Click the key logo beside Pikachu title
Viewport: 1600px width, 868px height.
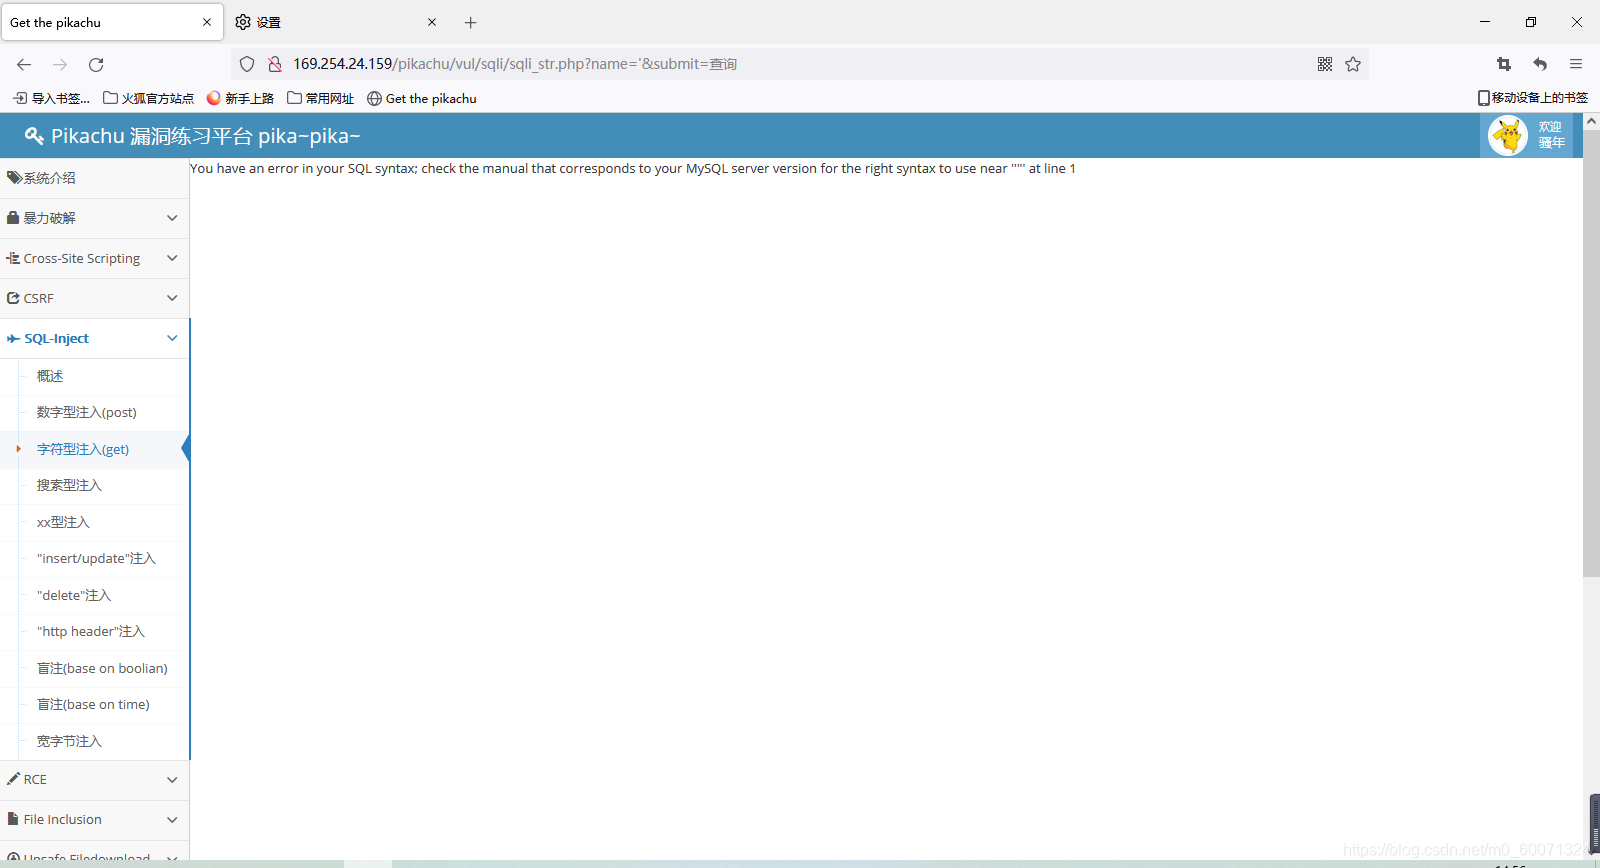click(x=34, y=136)
